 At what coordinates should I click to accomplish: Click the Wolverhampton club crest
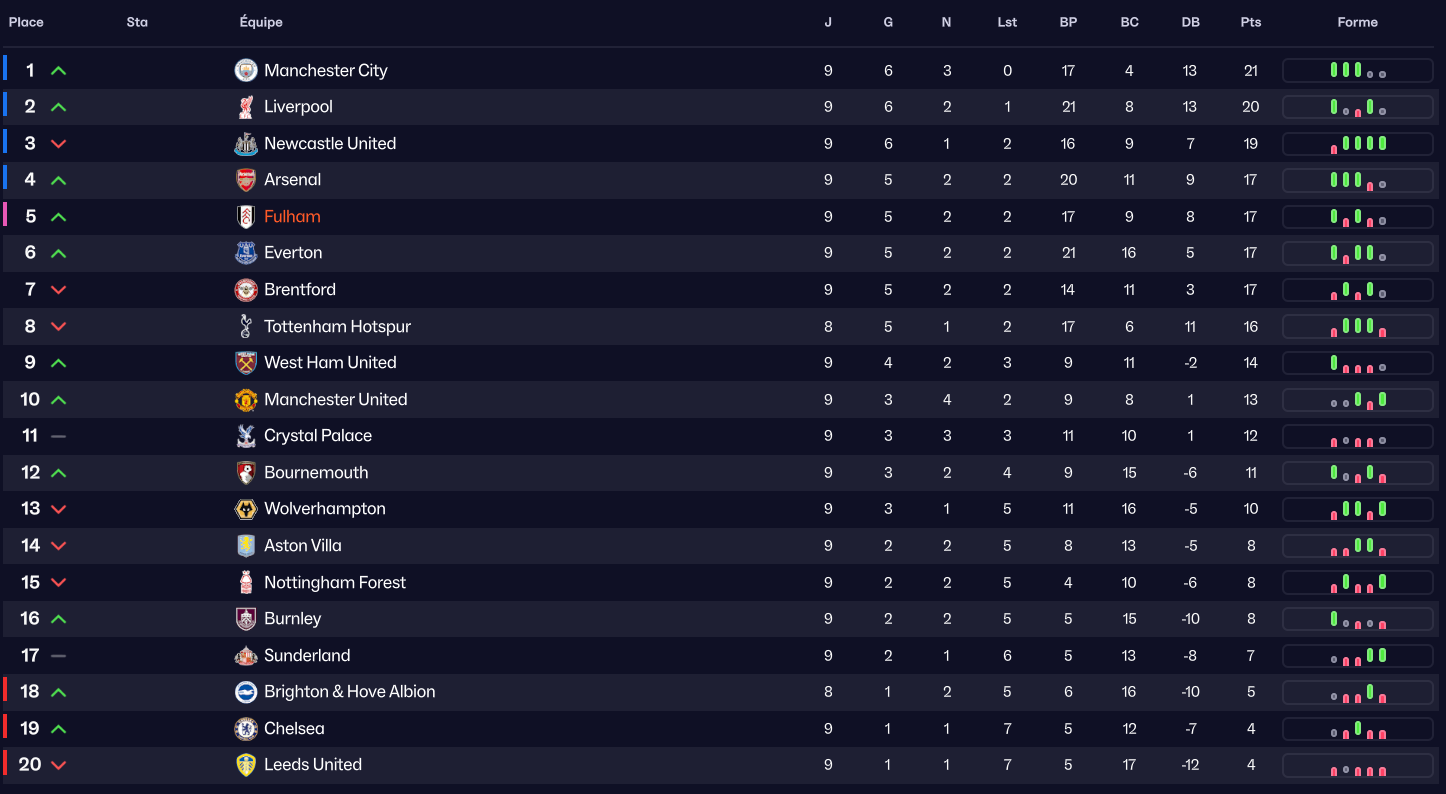pyautogui.click(x=246, y=509)
